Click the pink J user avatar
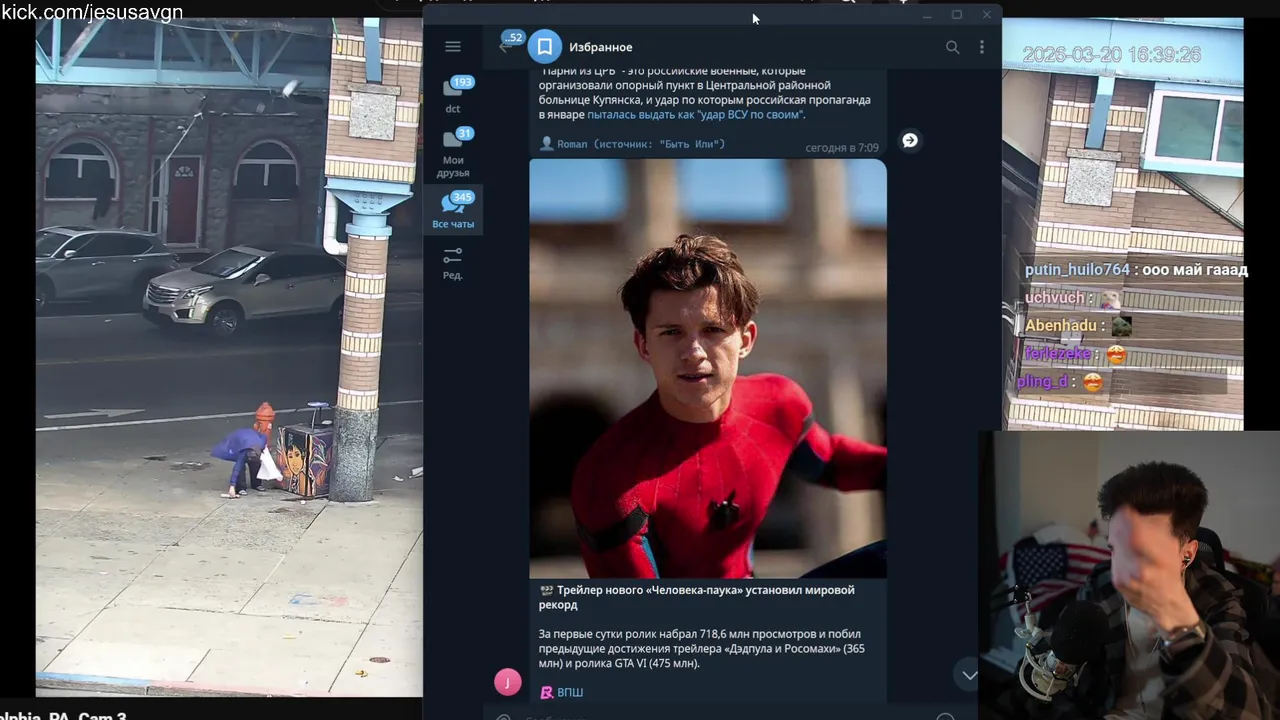This screenshot has width=1280, height=720. 508,682
